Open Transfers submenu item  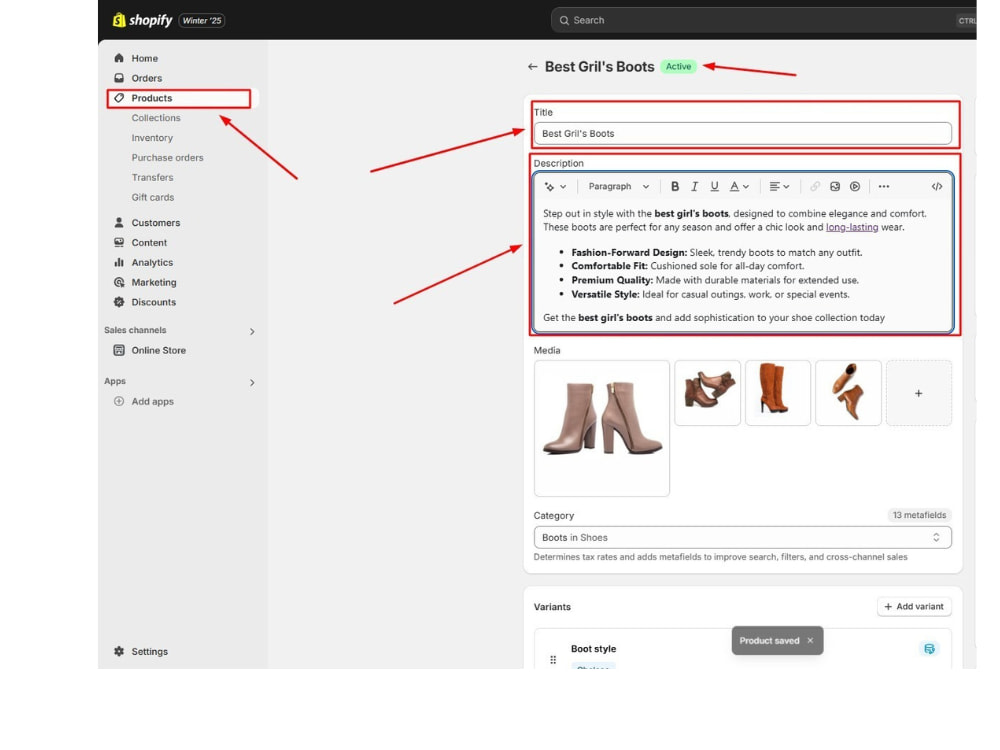click(152, 177)
